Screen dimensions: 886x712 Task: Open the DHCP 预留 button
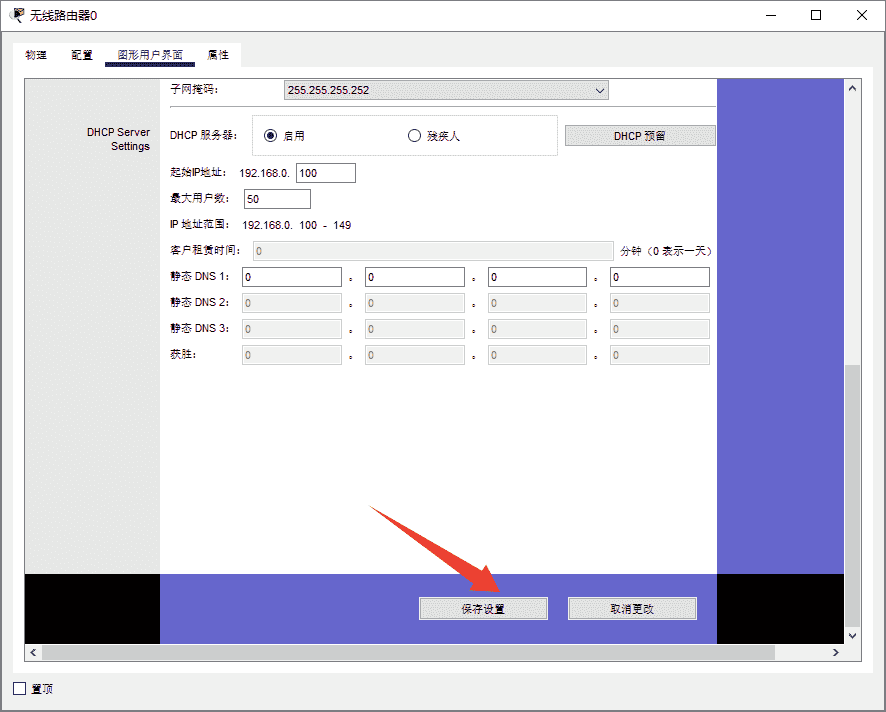point(640,136)
